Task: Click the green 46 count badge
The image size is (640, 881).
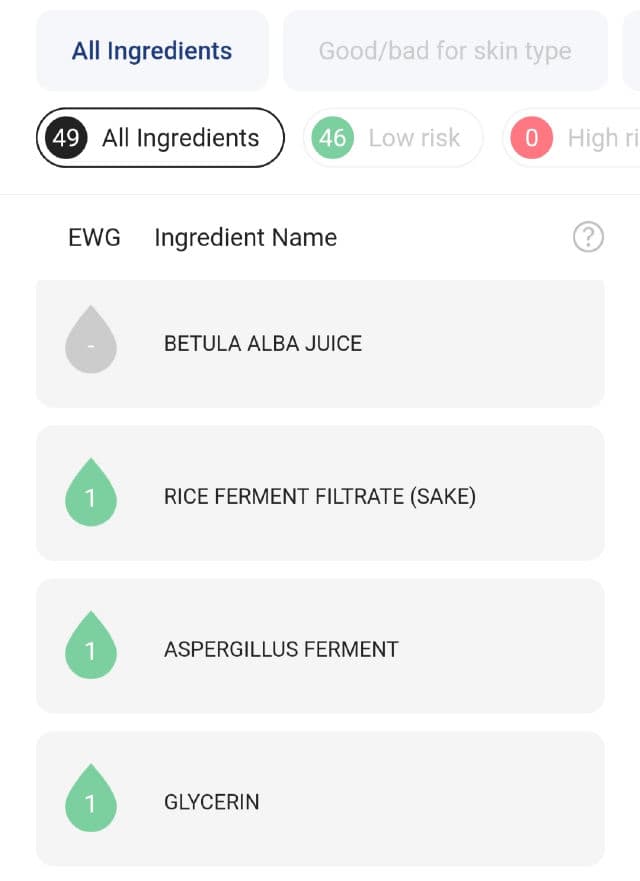Action: 332,138
